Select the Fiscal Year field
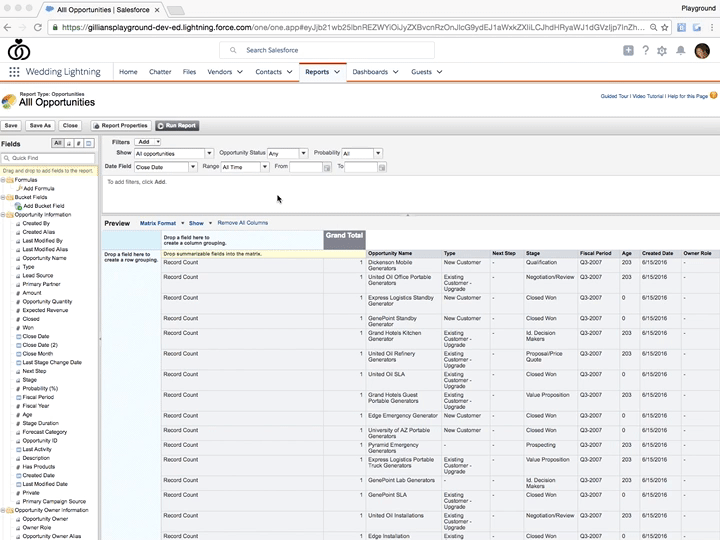Viewport: 720px width, 540px height. pos(35,406)
